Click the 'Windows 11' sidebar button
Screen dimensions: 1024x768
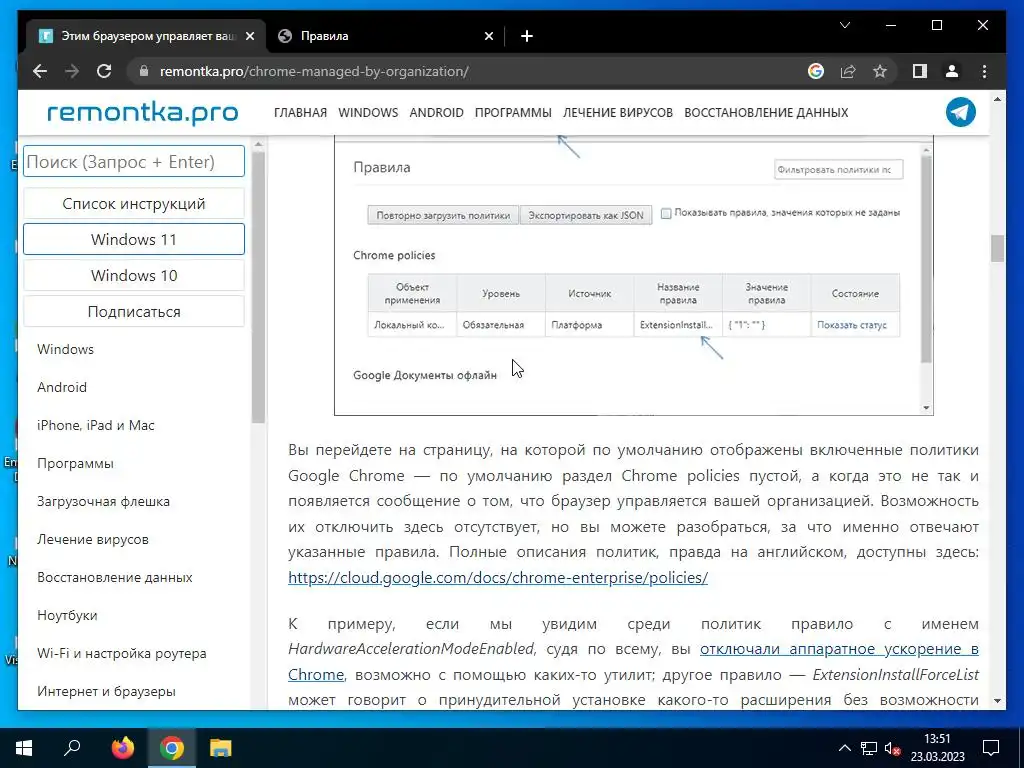click(x=134, y=239)
